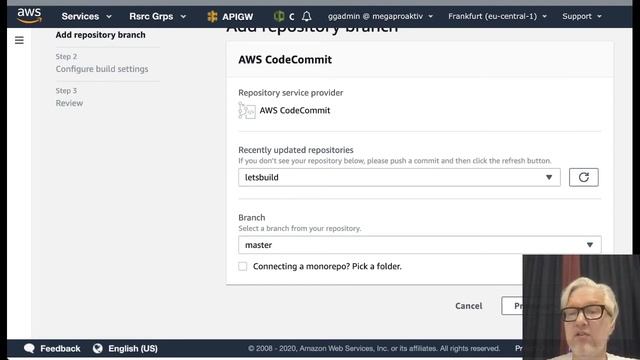Check the Connecting a monorepo checkbox

tap(243, 266)
